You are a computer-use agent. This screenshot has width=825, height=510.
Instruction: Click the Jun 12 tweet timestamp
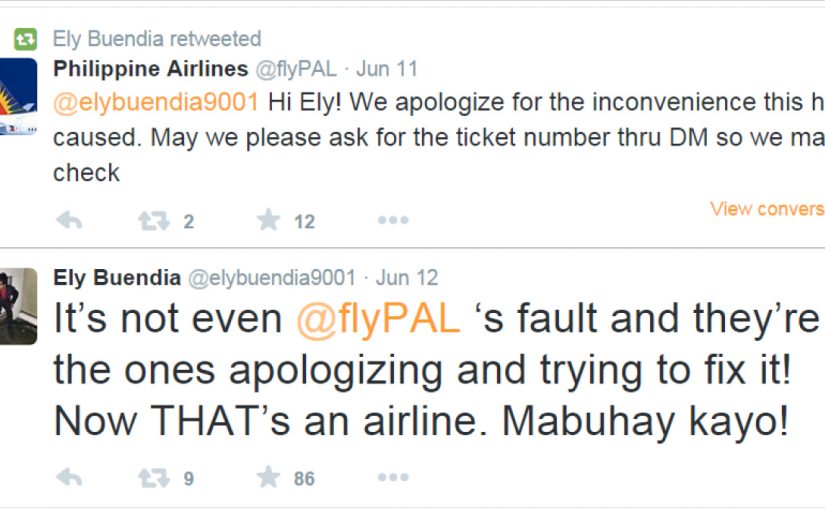click(x=406, y=278)
